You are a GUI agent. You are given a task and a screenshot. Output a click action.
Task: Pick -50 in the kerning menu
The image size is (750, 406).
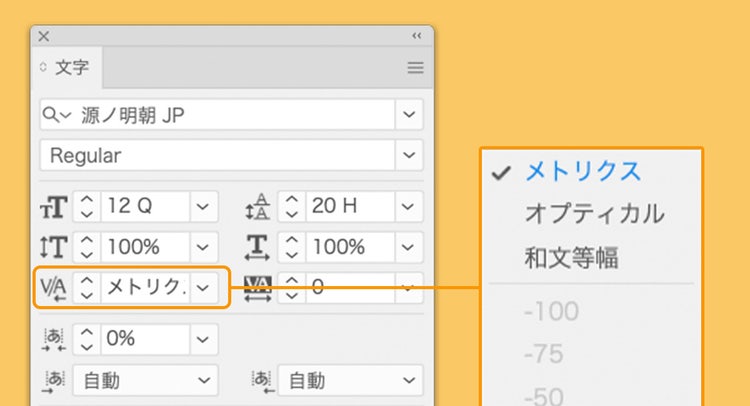tap(543, 396)
